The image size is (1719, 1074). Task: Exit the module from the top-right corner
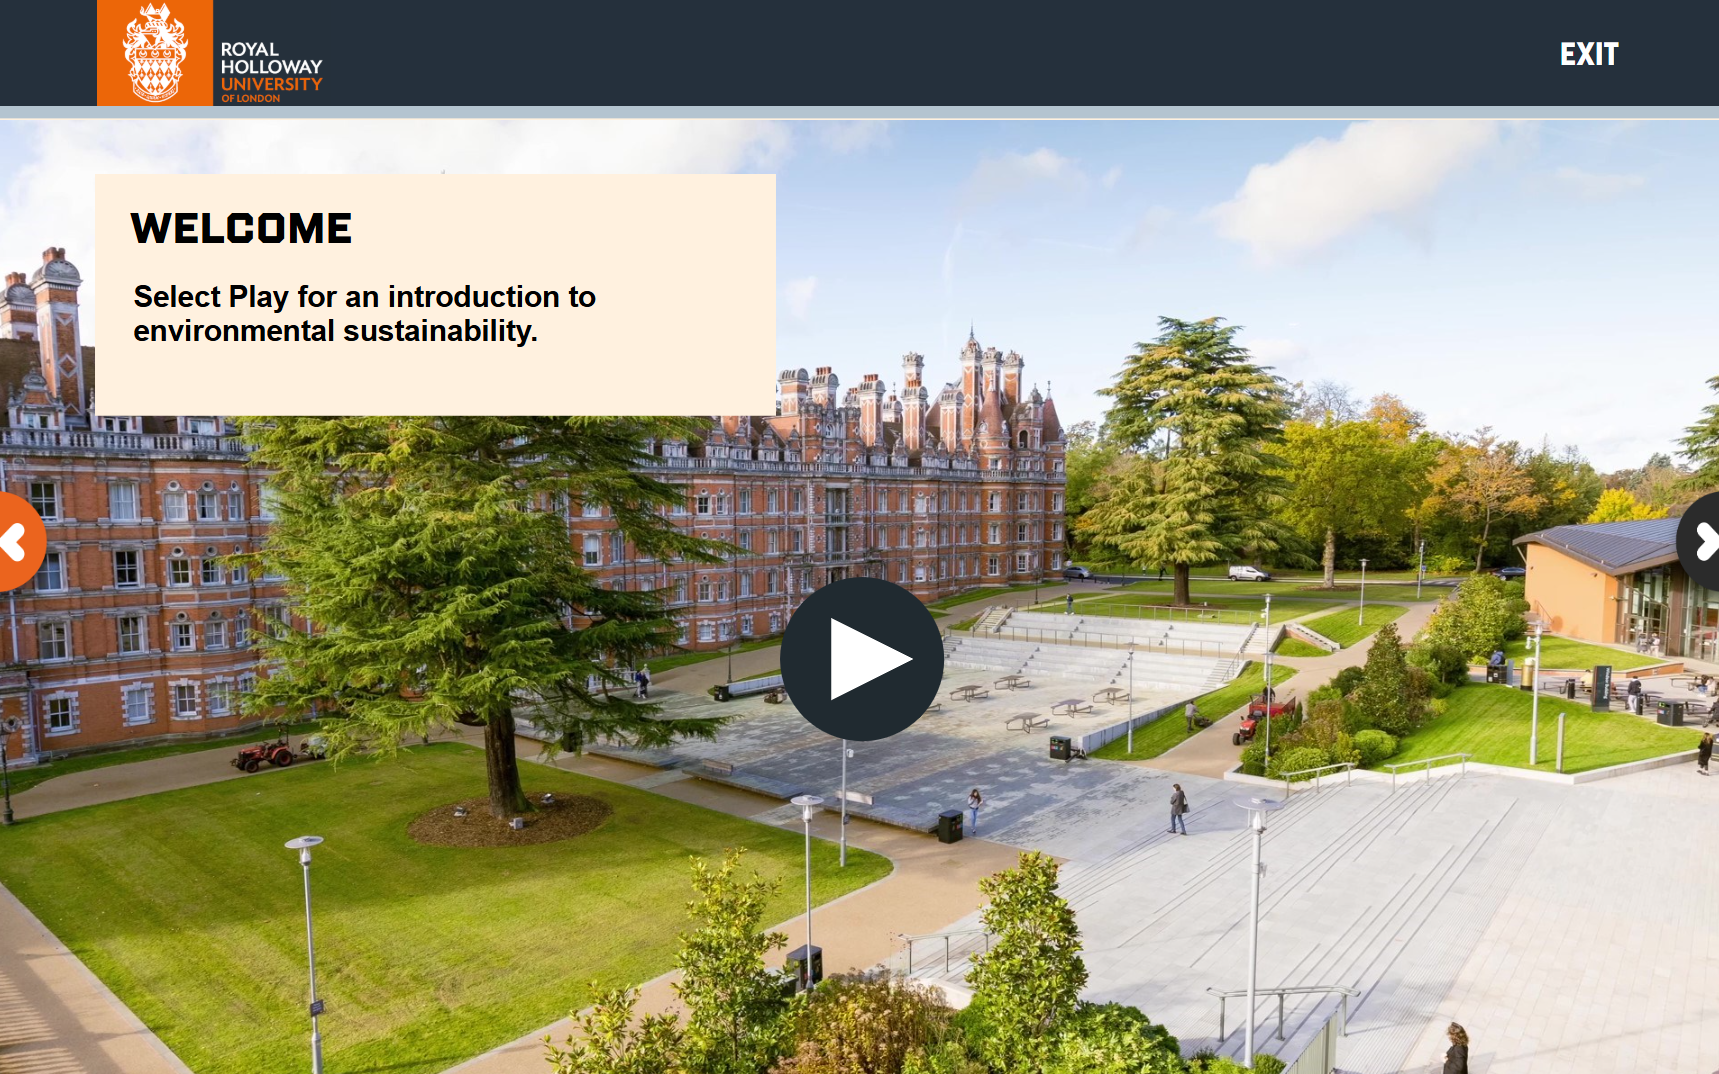tap(1589, 54)
